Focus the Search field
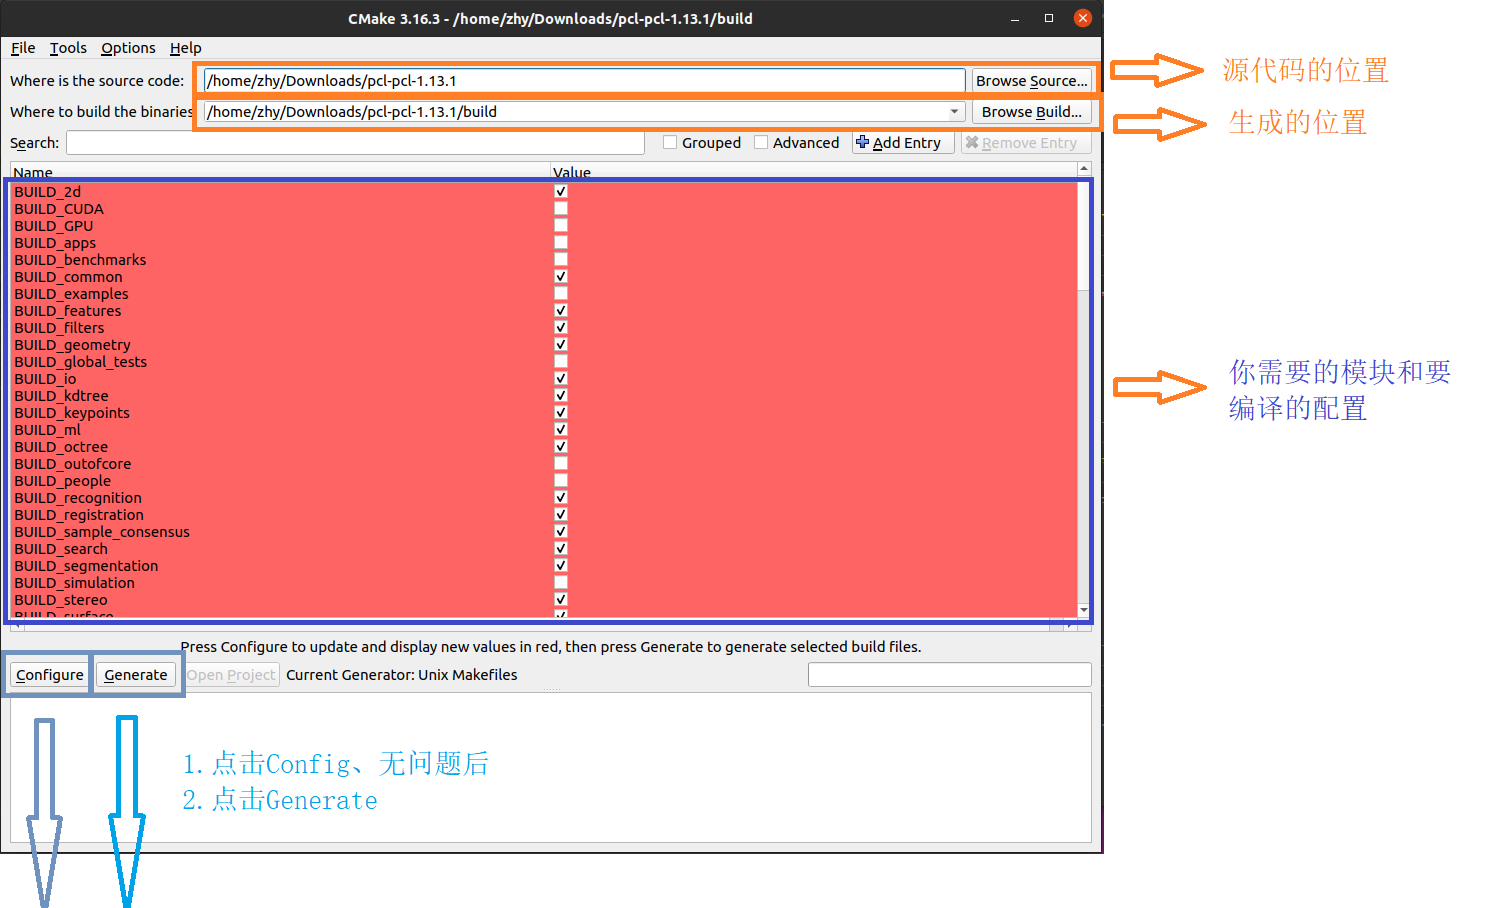1492x908 pixels. click(x=355, y=143)
